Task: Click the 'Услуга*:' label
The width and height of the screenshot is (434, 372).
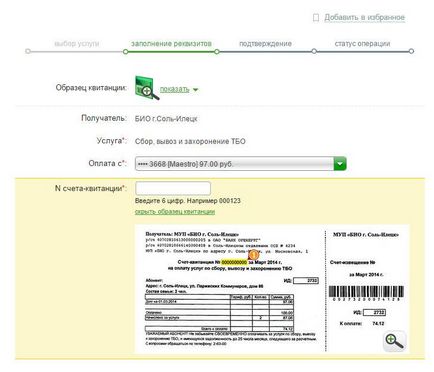Action: [112, 141]
